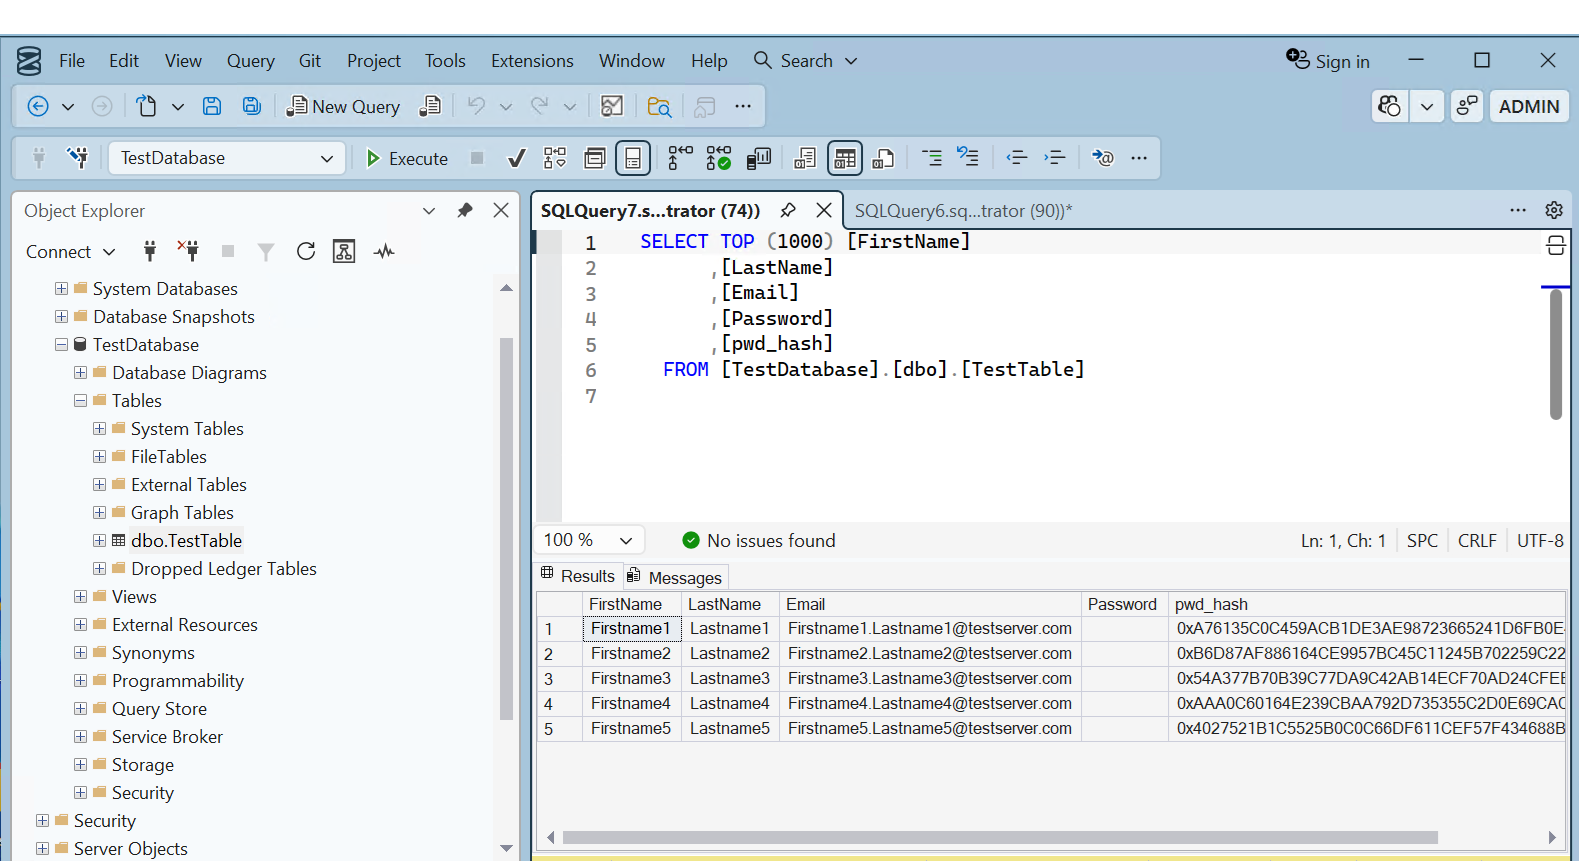Viewport: 1579px width, 861px height.
Task: Expand Database Snapshots node
Action: click(61, 316)
